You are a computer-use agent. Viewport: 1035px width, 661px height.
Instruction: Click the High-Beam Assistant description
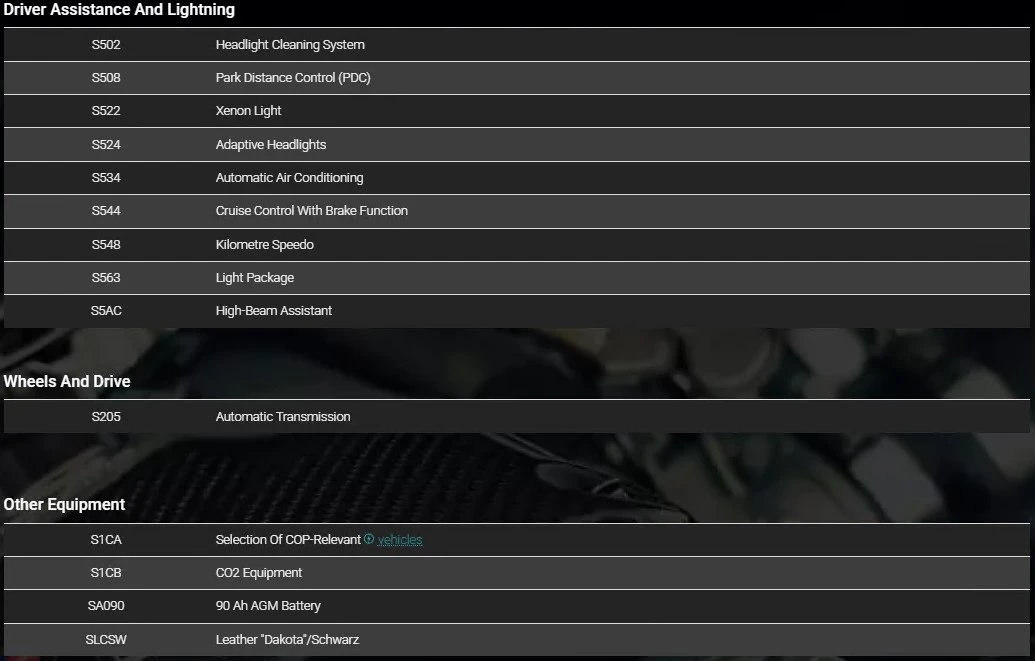(274, 310)
